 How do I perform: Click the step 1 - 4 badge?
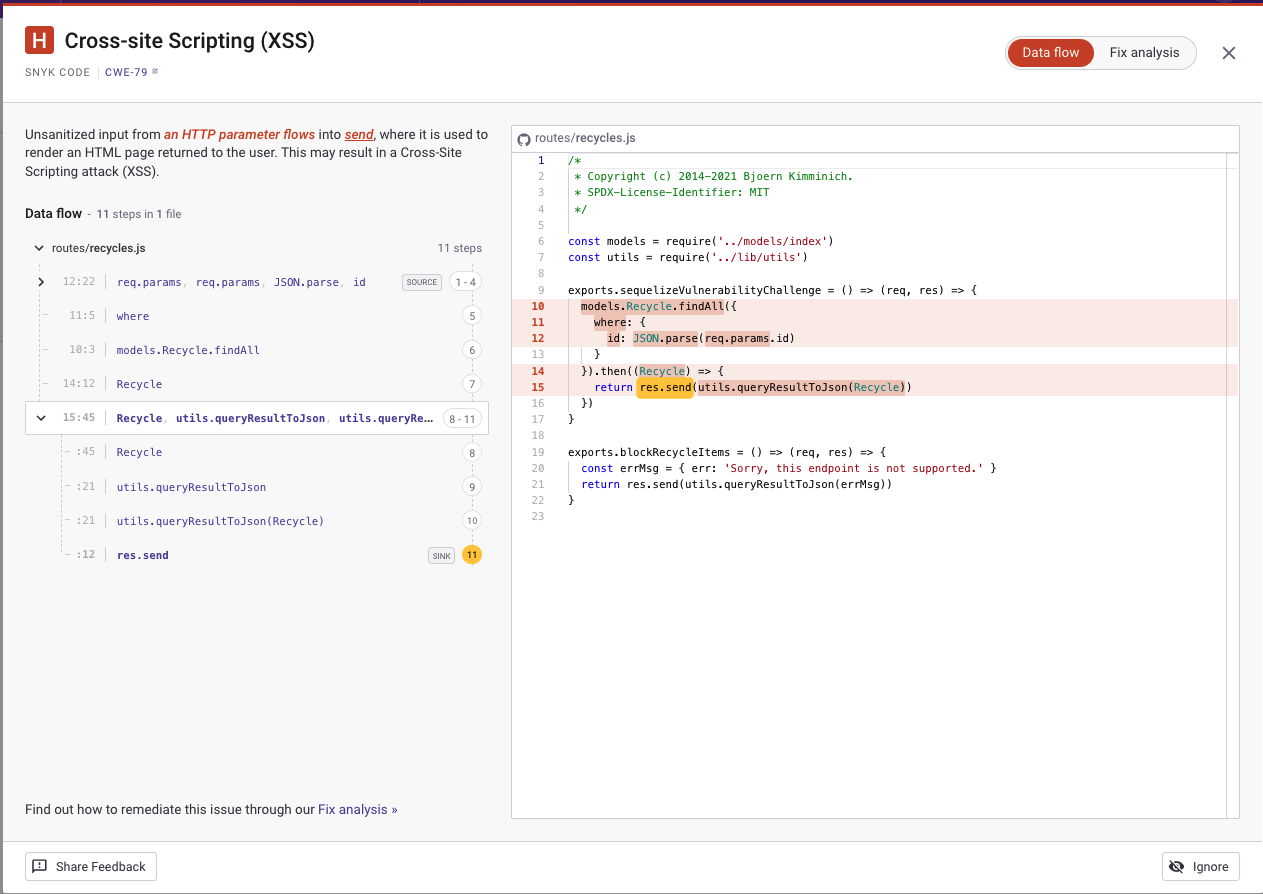pyautogui.click(x=466, y=282)
